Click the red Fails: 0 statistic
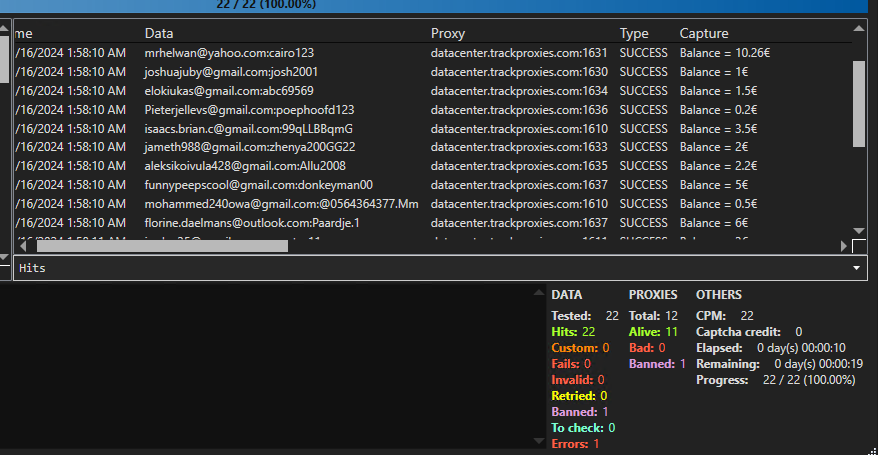The width and height of the screenshot is (878, 455). (x=571, y=364)
